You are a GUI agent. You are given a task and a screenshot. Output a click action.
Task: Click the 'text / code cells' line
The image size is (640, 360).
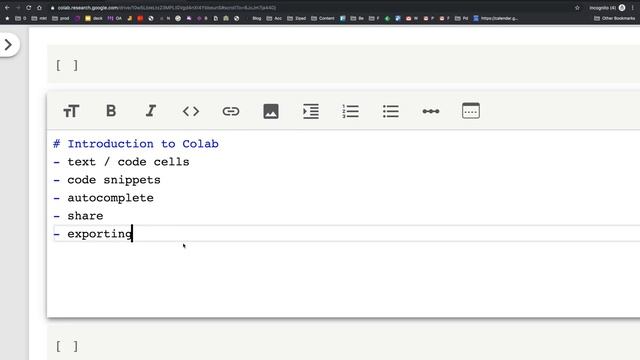(x=128, y=162)
